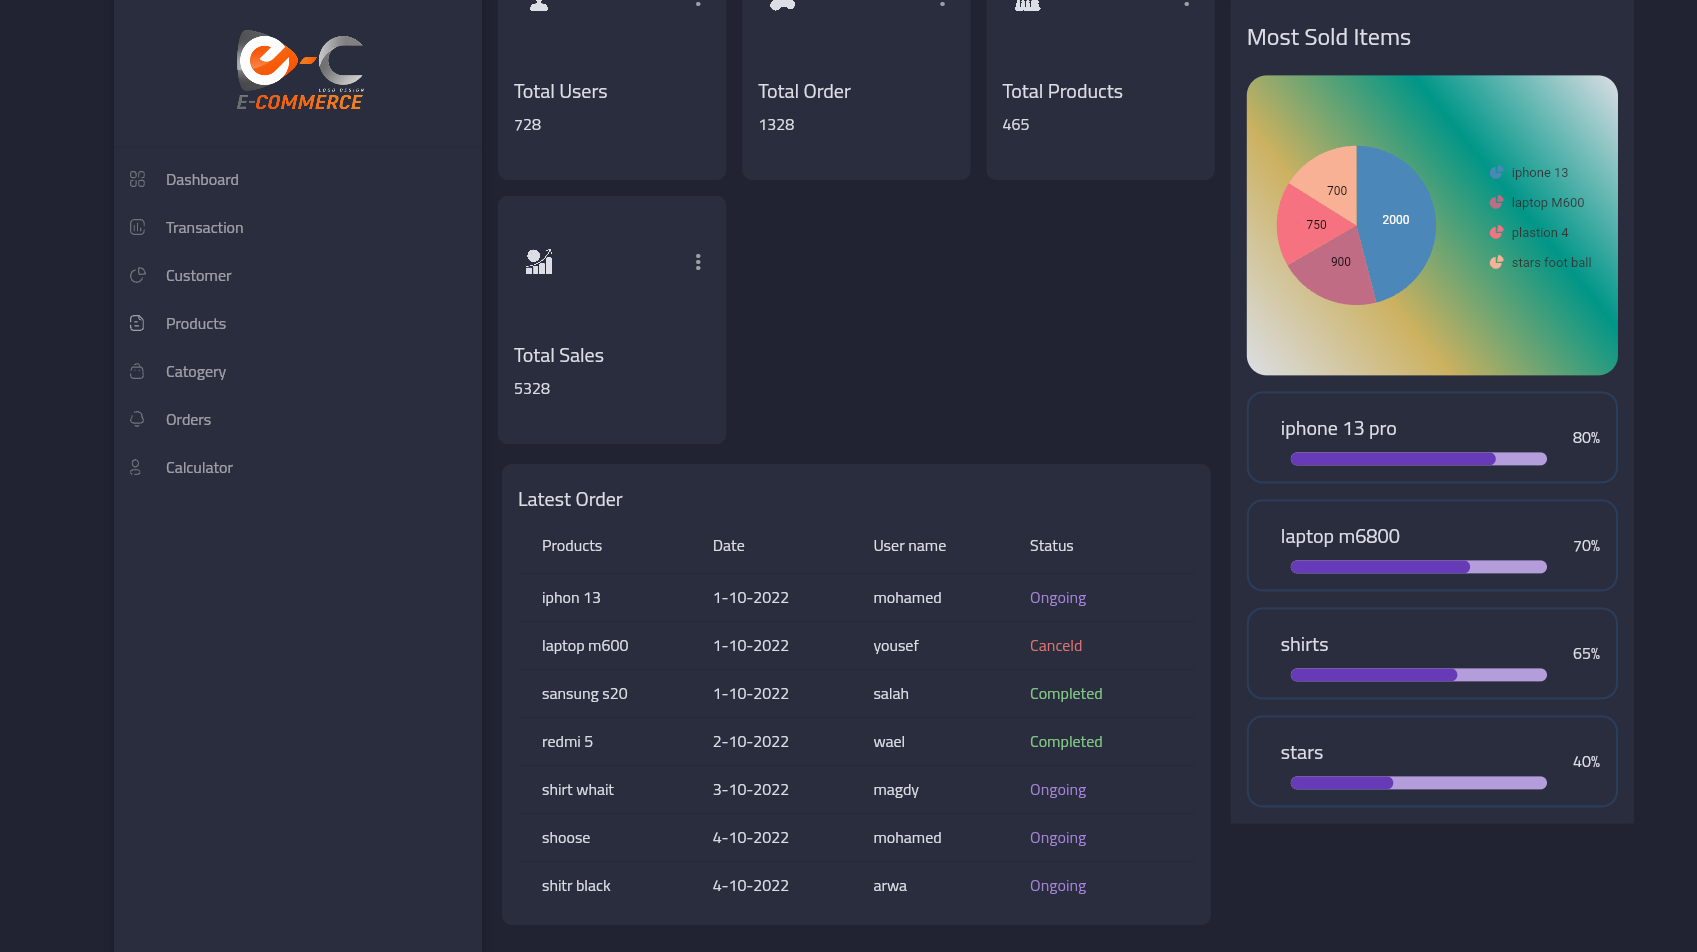This screenshot has height=952, width=1697.
Task: Click the person icon on Total Users card
Action: [x=538, y=6]
